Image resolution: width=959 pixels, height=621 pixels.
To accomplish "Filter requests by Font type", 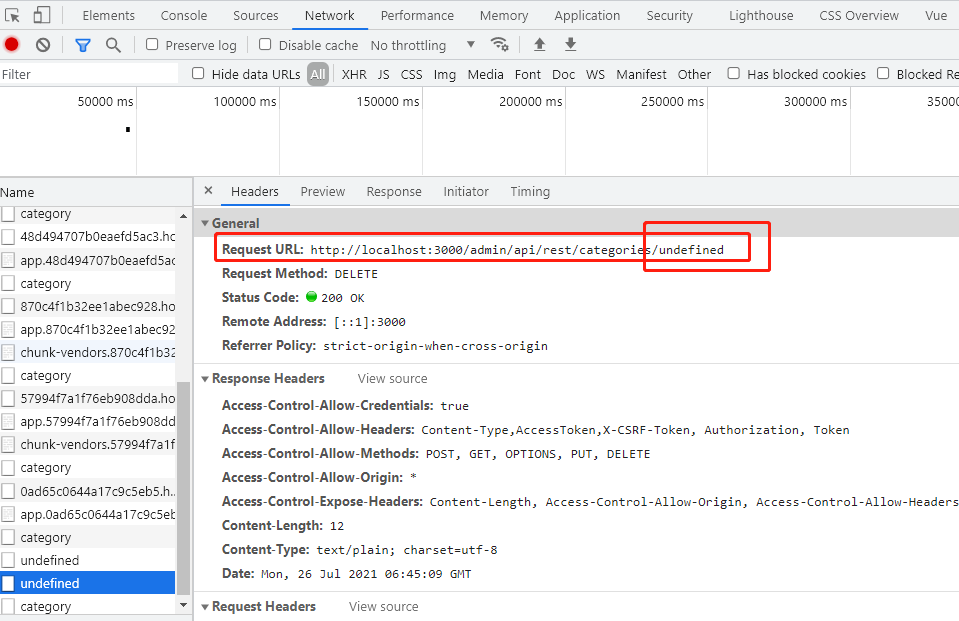I will [x=528, y=74].
